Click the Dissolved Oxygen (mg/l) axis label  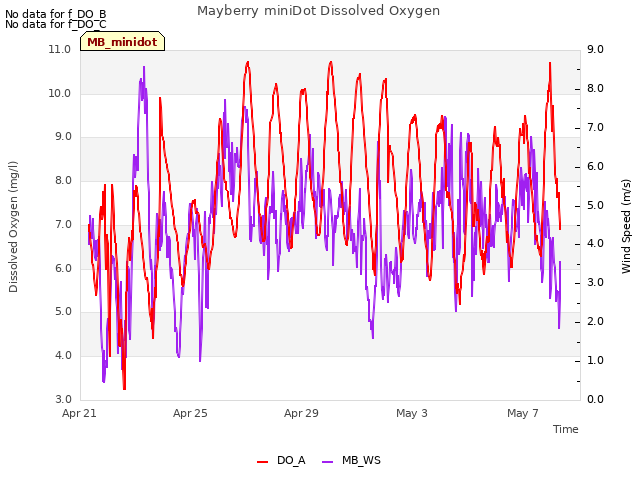click(13, 227)
